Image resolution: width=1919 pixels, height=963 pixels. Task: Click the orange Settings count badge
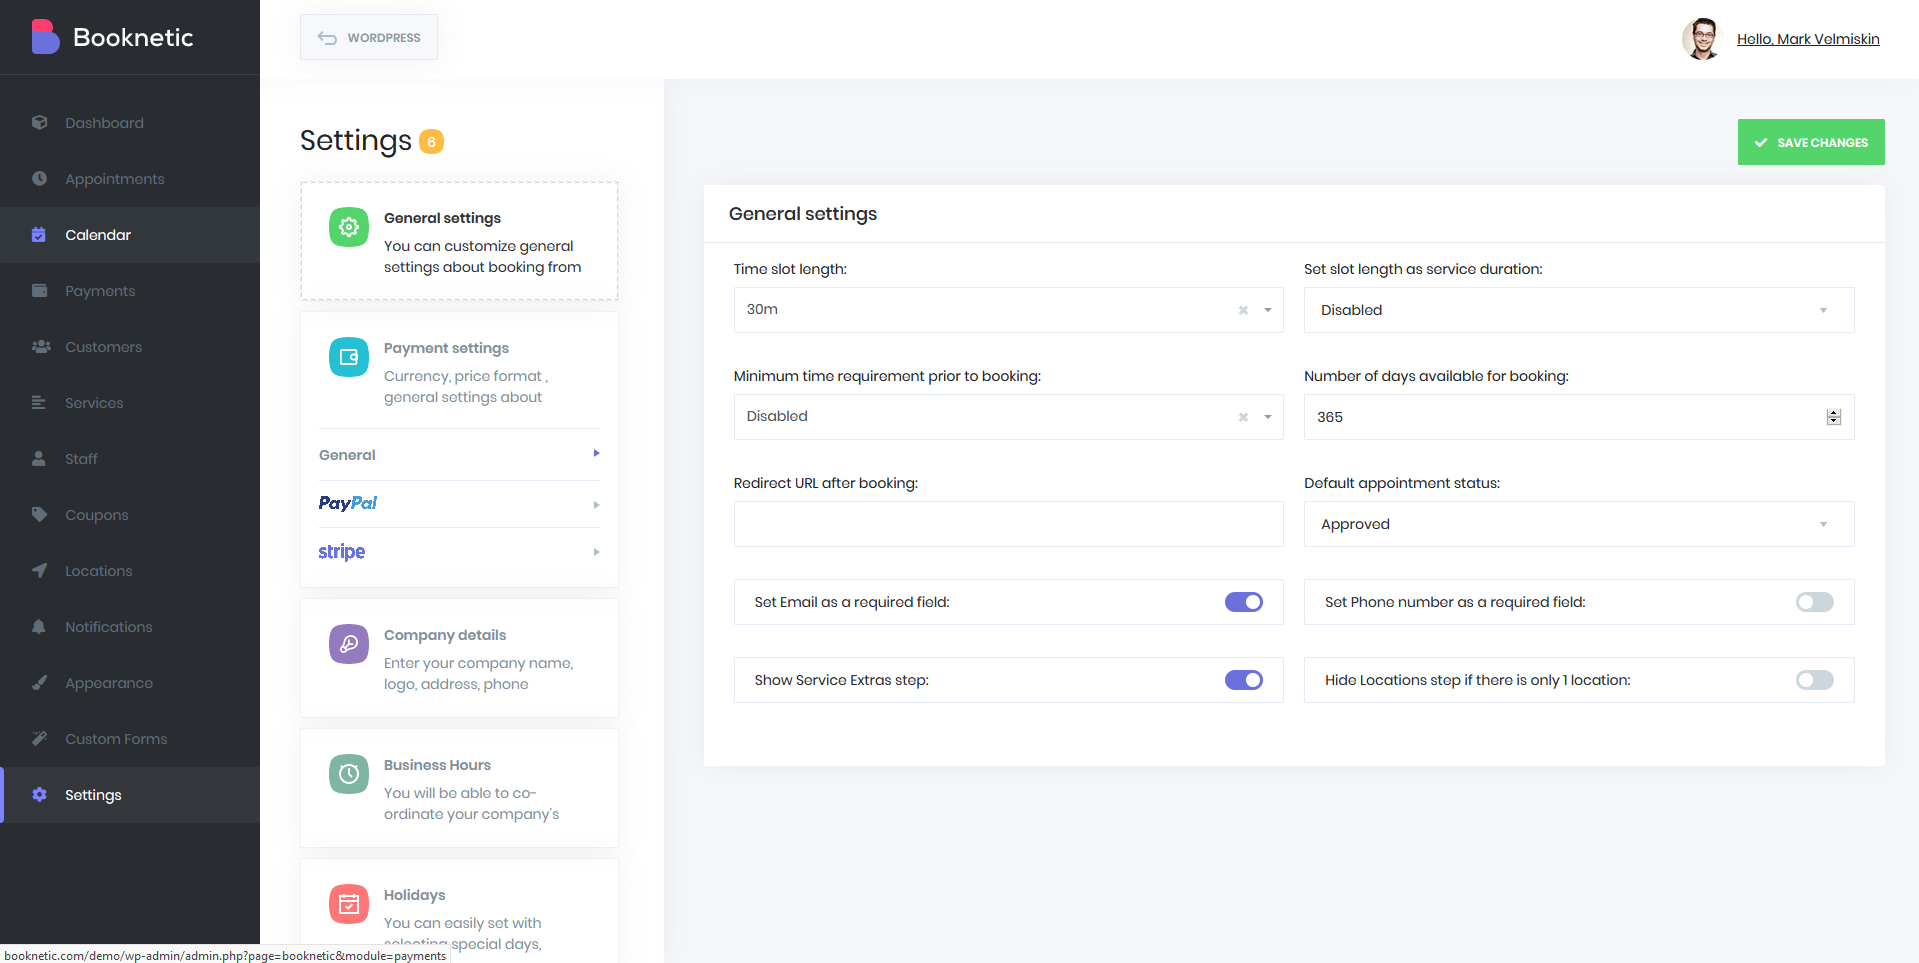point(431,142)
